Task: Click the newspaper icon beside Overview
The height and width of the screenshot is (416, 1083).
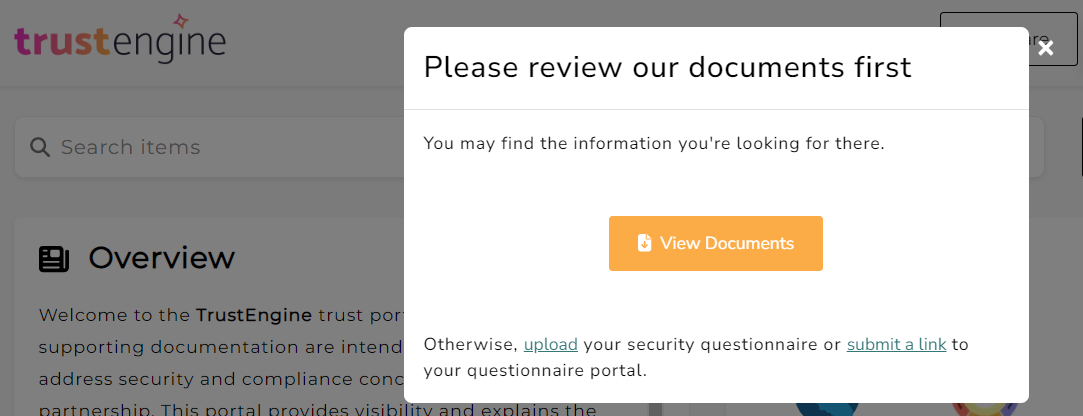Action: [x=54, y=259]
